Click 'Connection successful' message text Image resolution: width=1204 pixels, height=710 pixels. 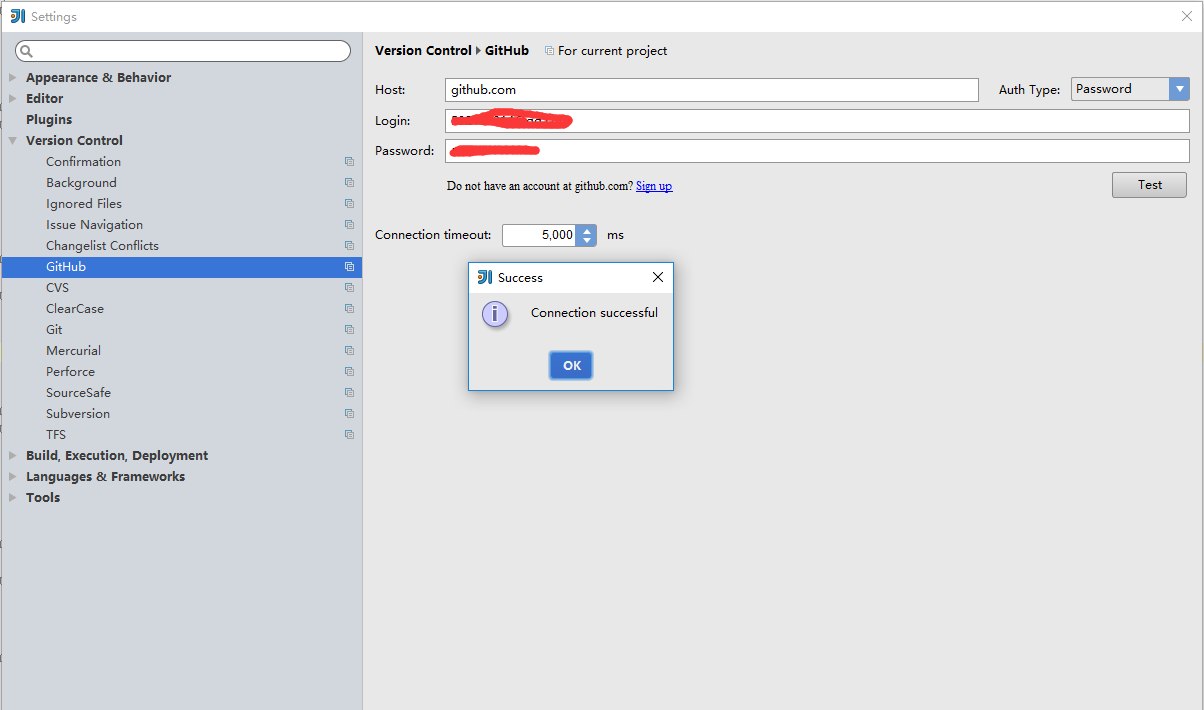click(x=594, y=313)
